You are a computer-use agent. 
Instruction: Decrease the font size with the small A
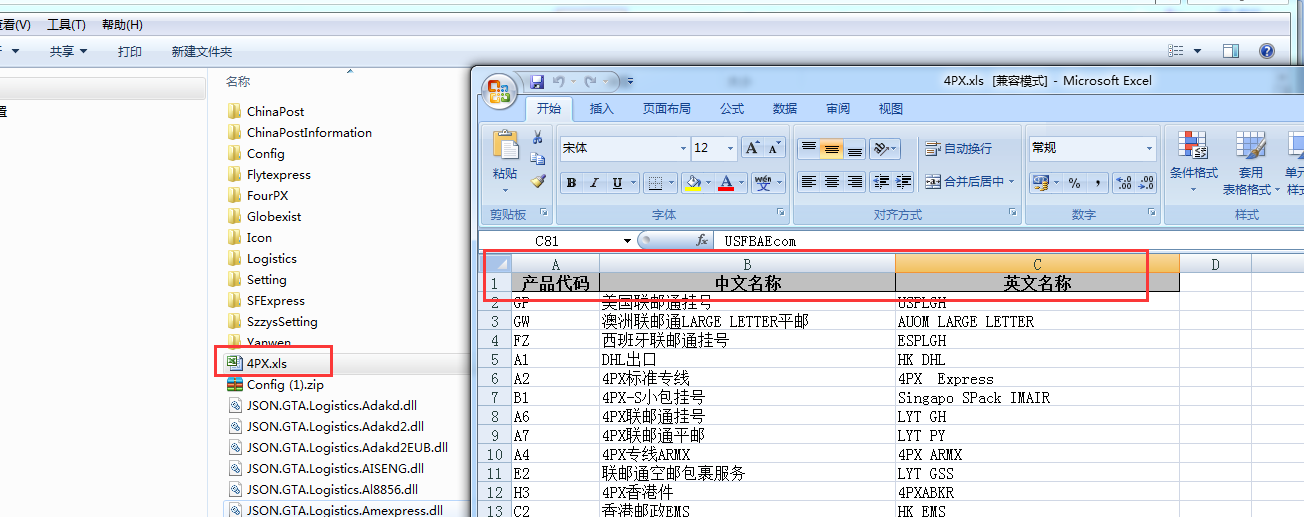(x=776, y=148)
